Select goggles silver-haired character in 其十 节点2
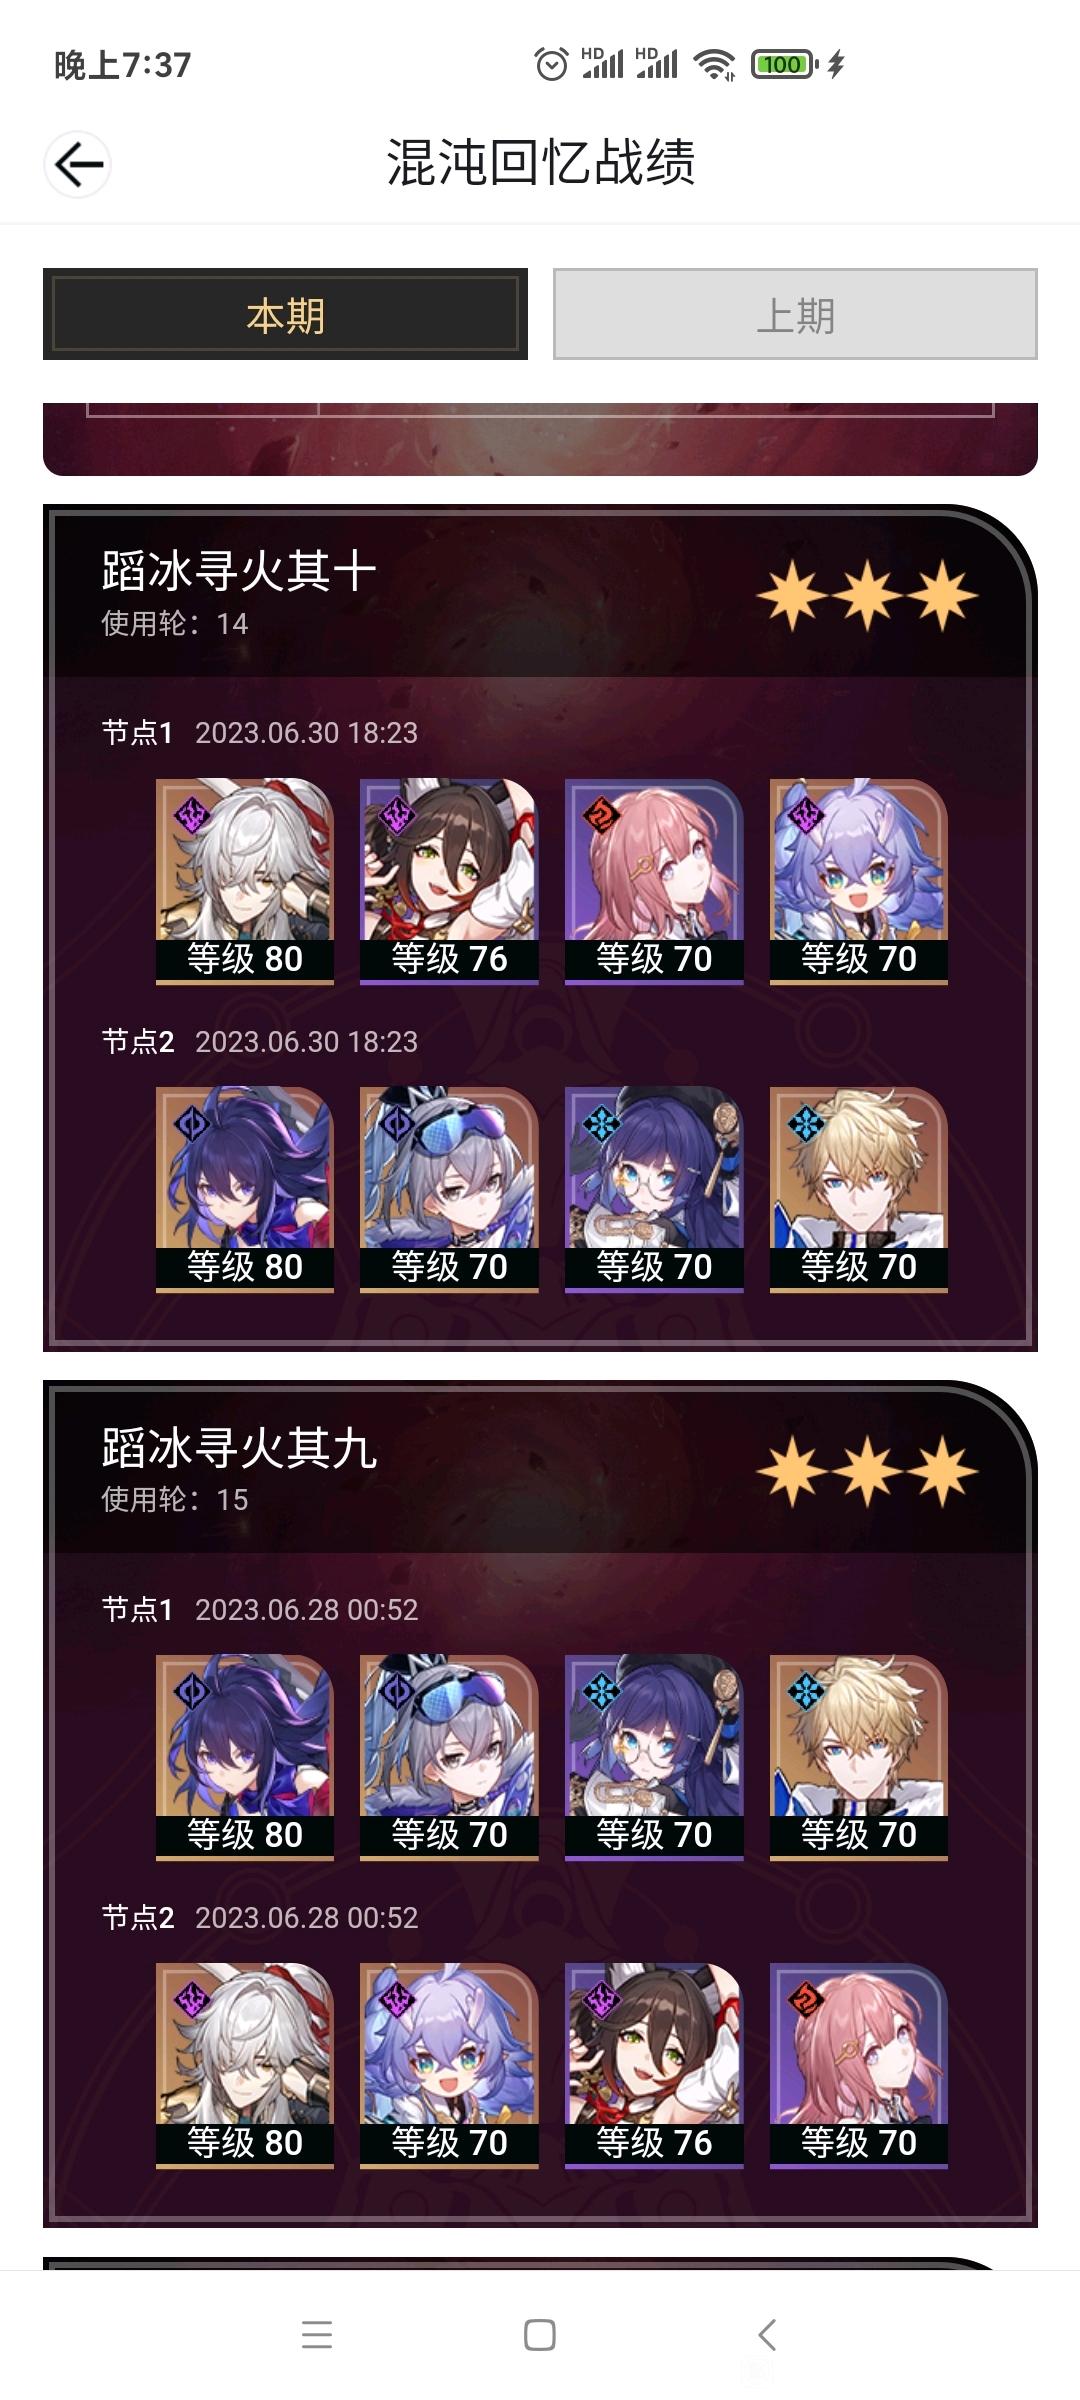 tap(449, 1190)
